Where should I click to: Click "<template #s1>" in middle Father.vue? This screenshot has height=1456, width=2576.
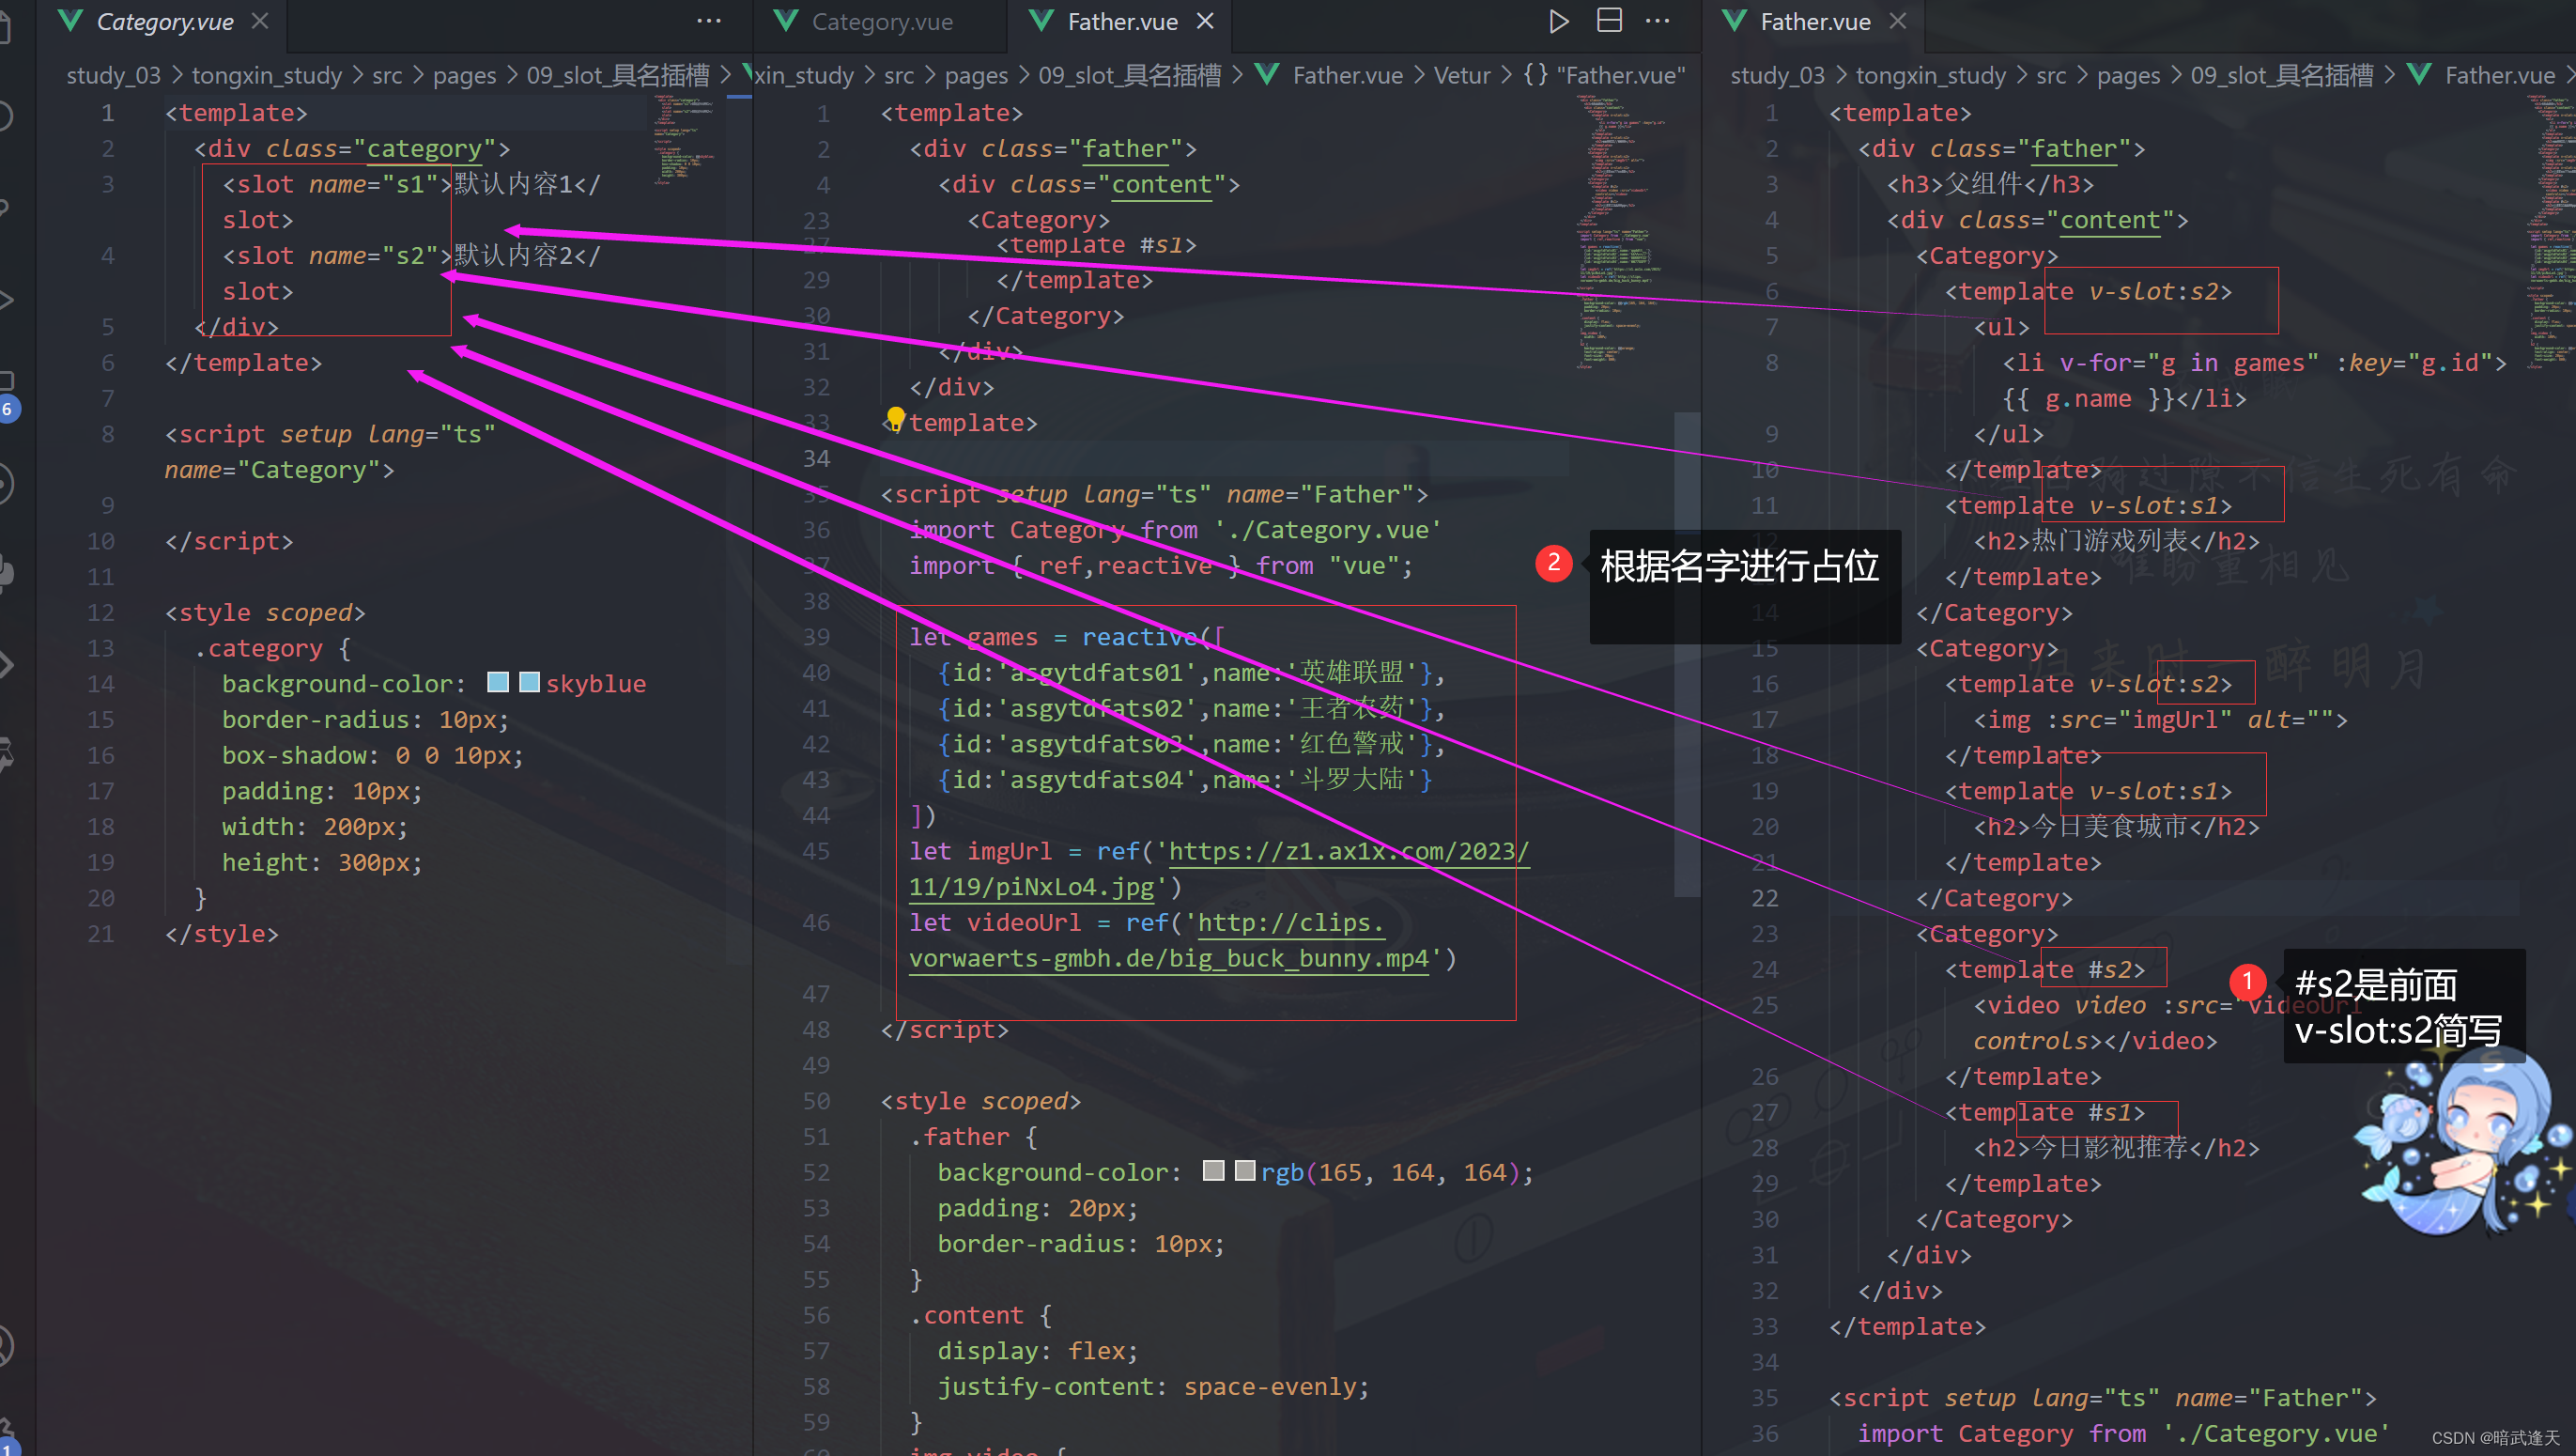coord(1096,245)
